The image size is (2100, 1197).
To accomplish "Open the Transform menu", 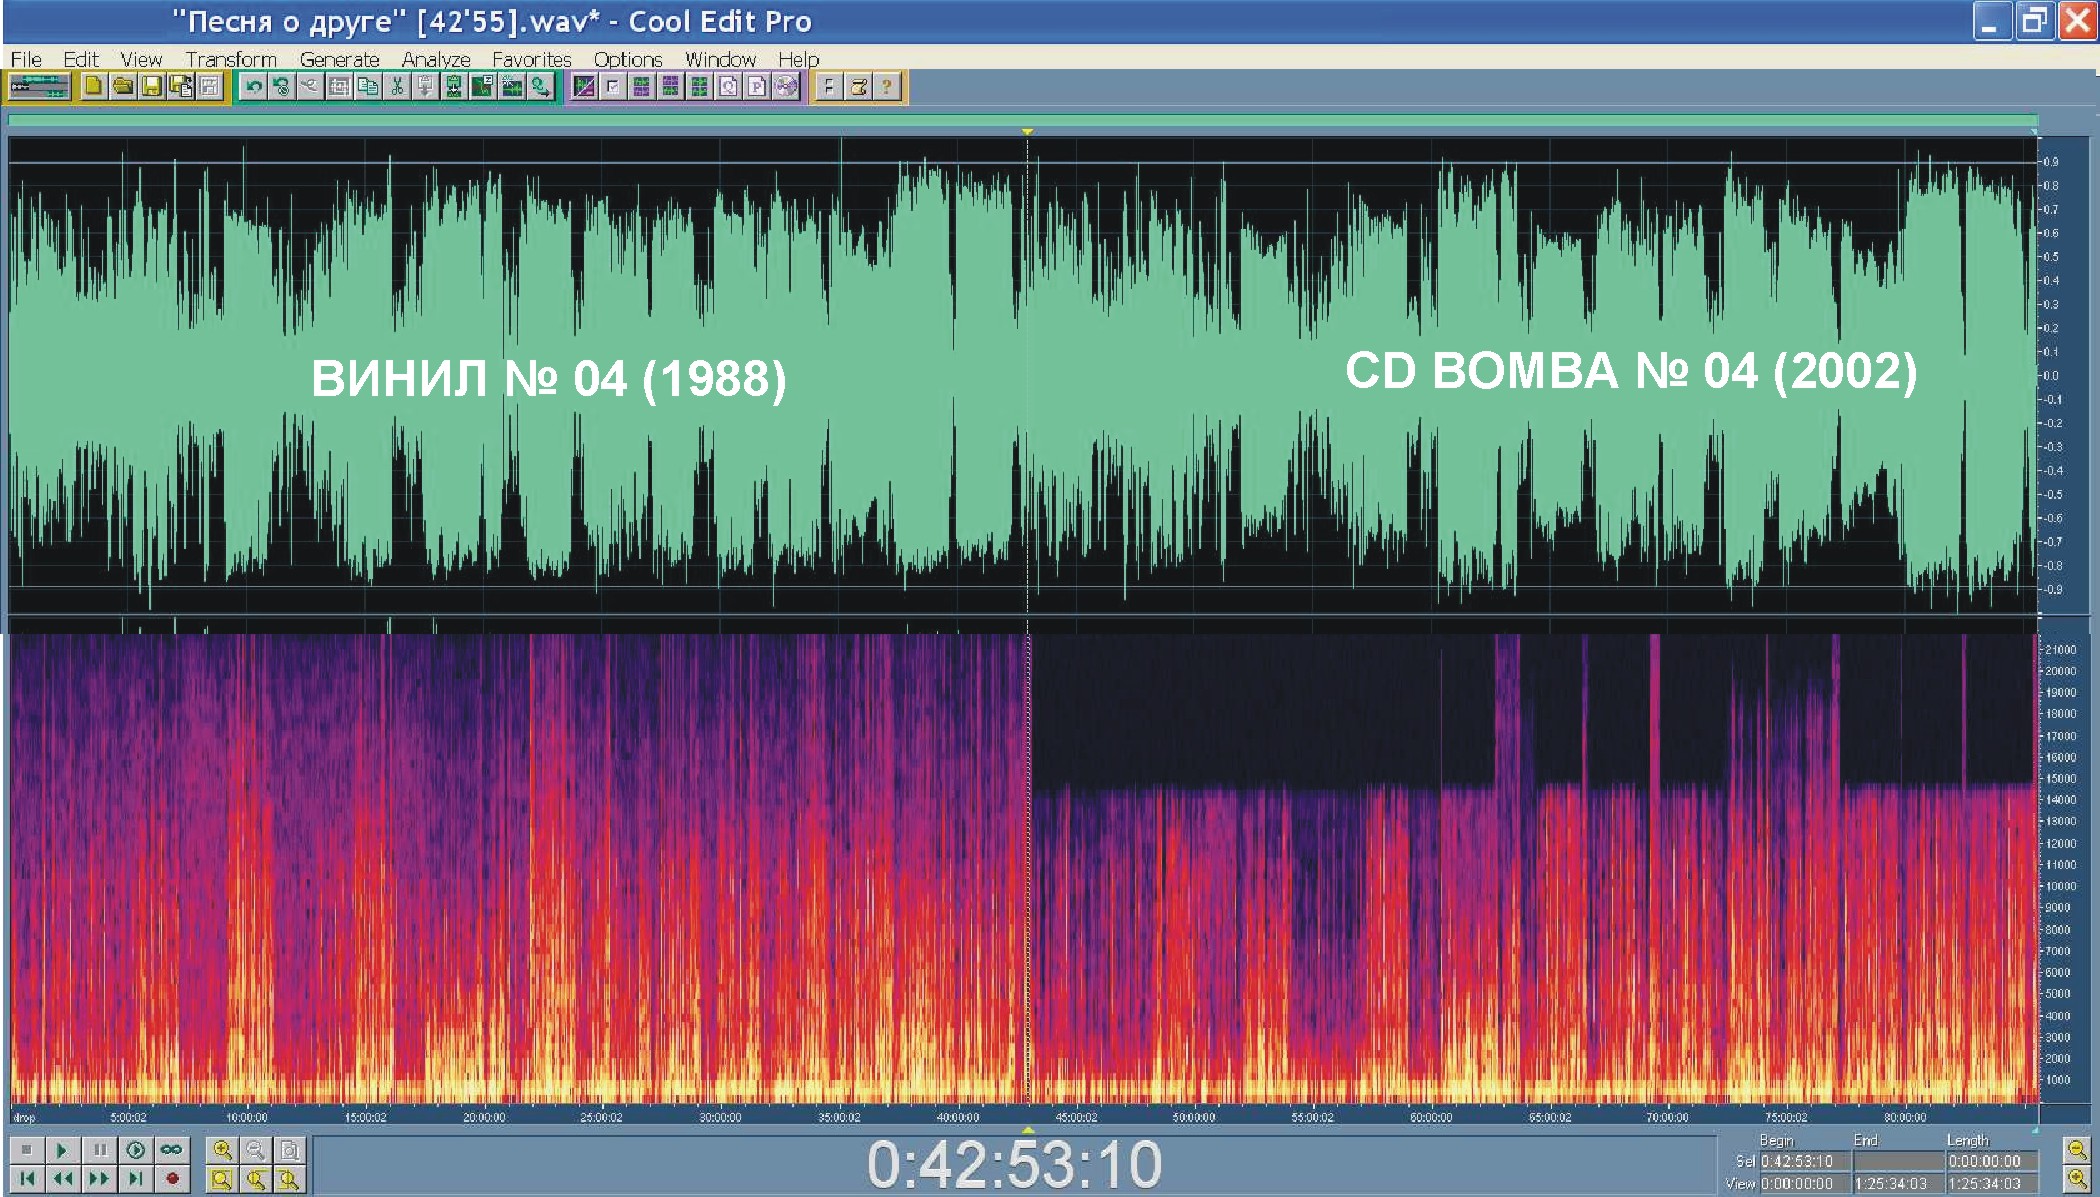I will (x=231, y=59).
